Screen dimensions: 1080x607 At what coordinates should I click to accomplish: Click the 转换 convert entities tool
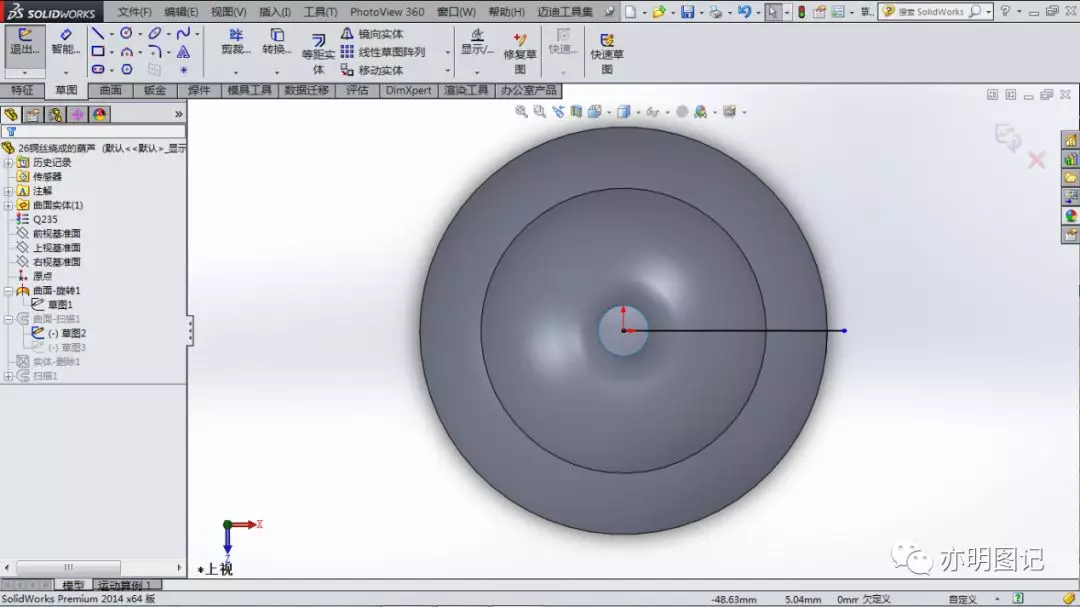pos(277,43)
